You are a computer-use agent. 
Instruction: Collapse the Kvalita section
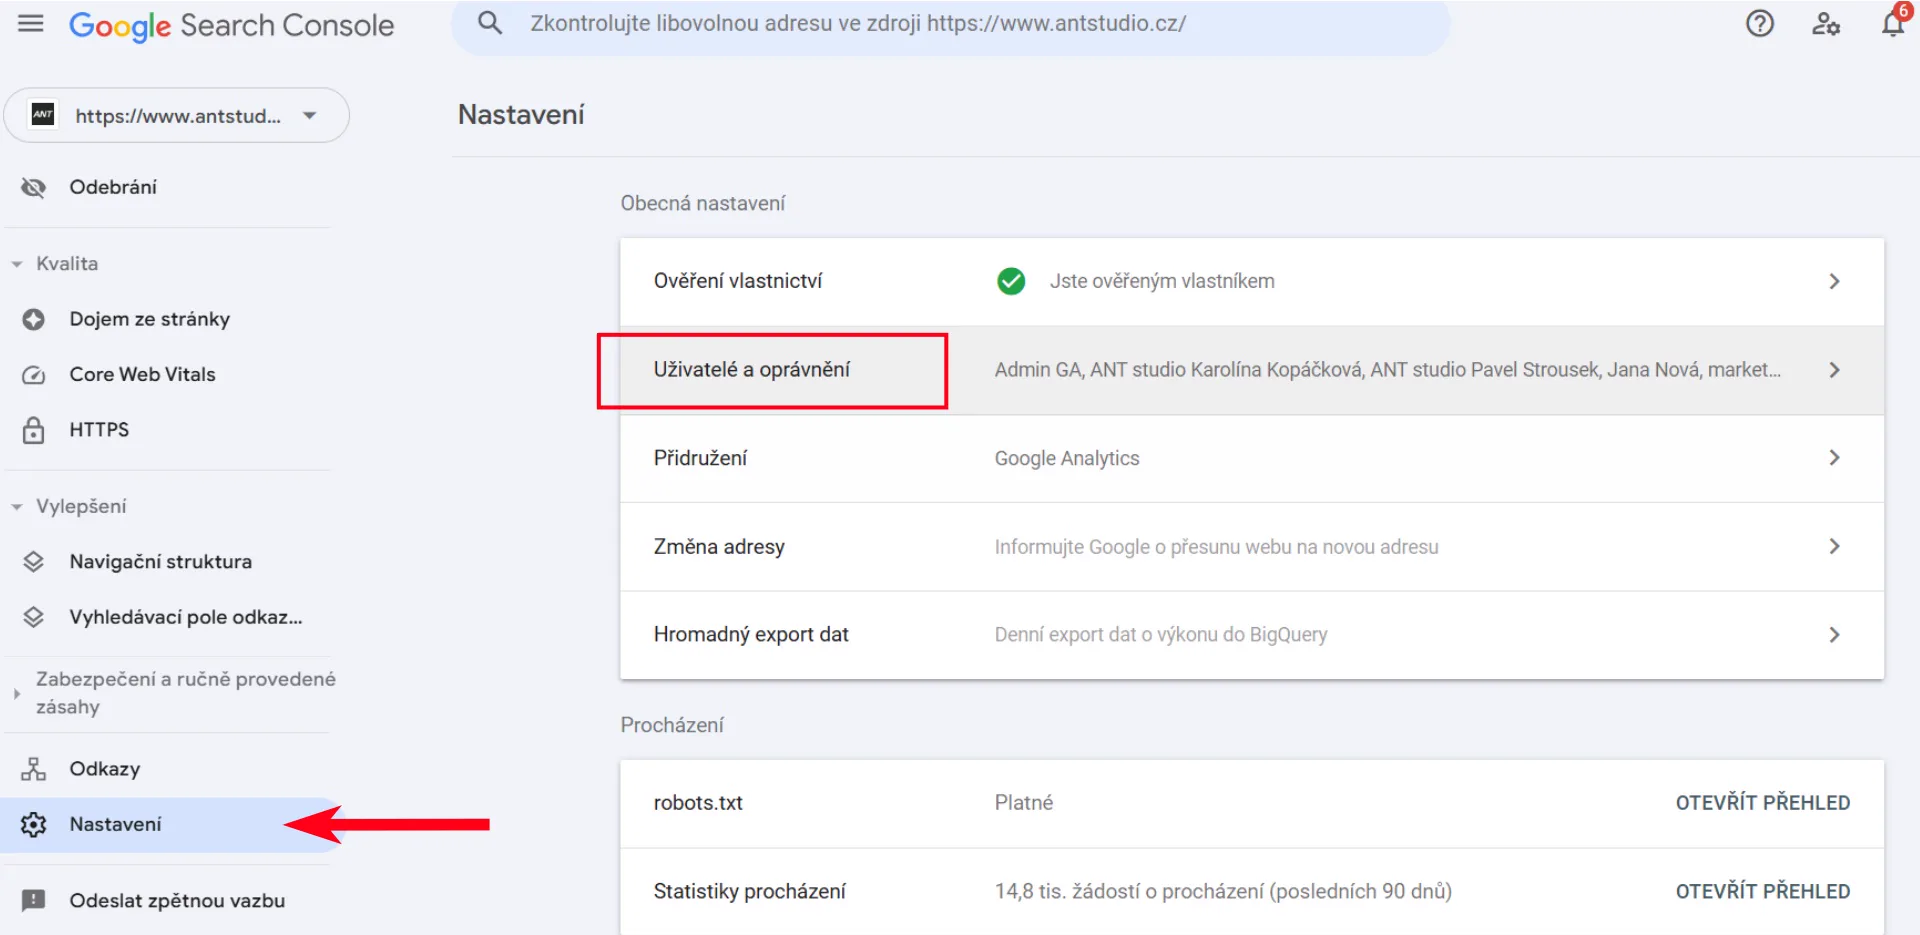[x=17, y=264]
